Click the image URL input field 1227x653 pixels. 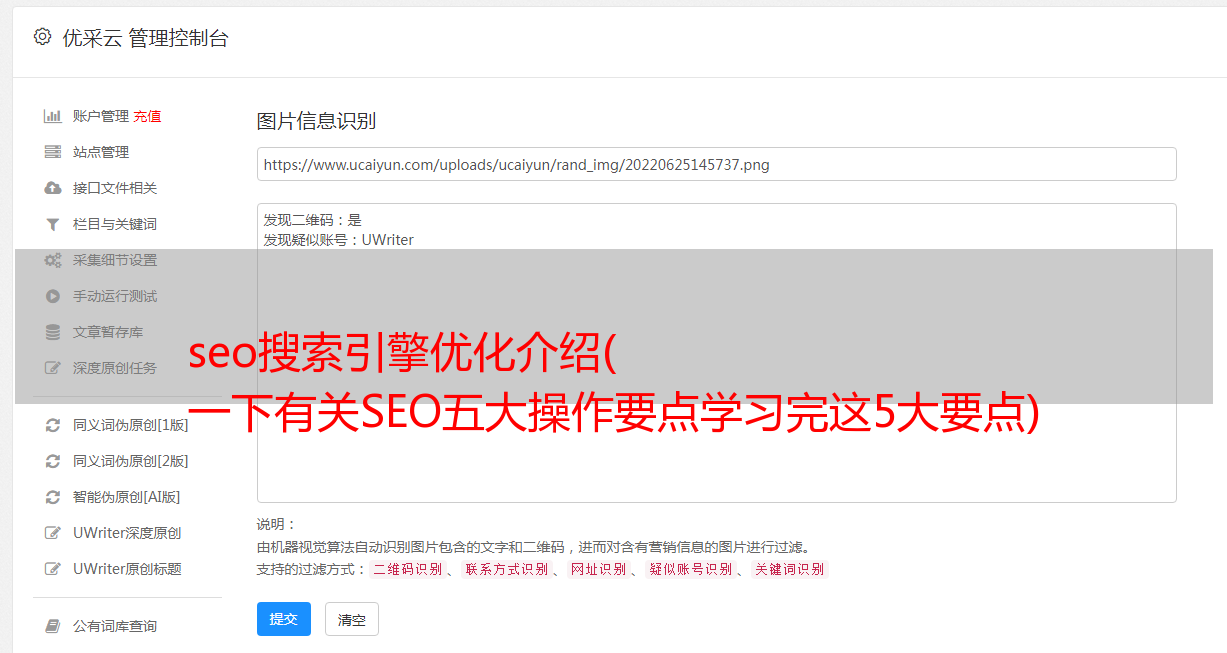[x=716, y=164]
